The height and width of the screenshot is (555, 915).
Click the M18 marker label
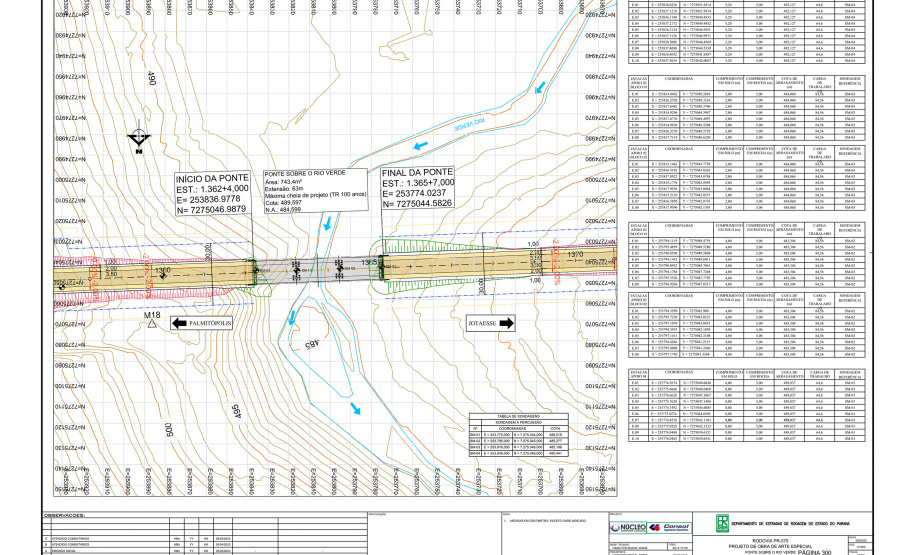pos(152,315)
